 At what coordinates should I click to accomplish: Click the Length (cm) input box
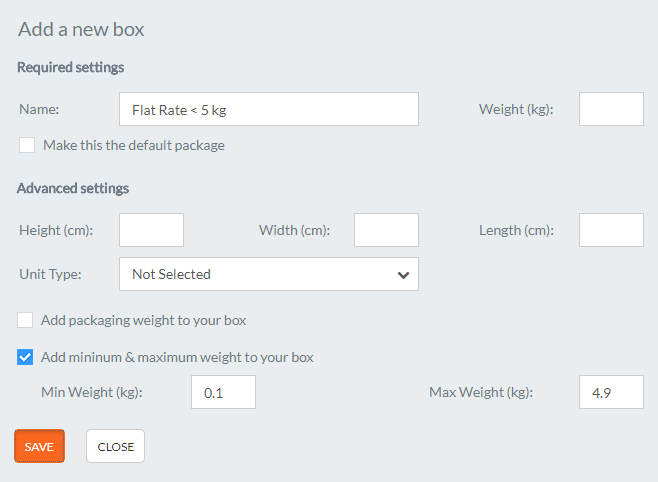[611, 230]
